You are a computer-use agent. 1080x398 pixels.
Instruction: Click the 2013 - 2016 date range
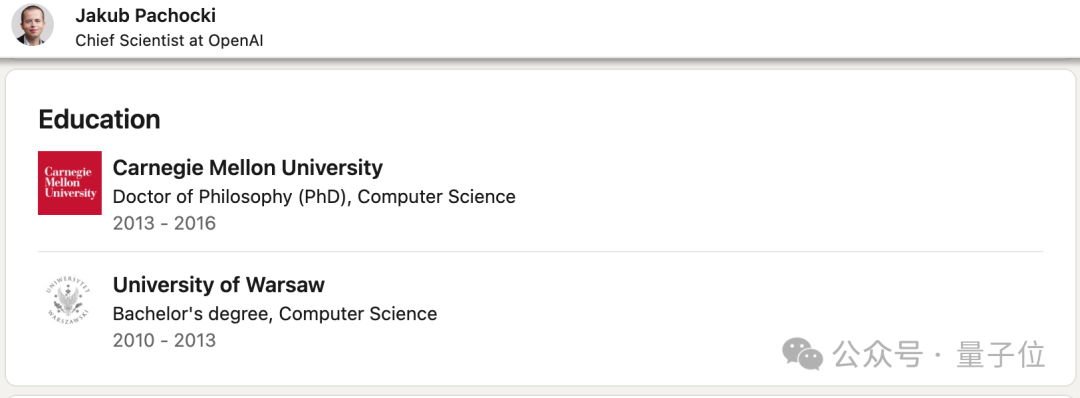point(164,223)
